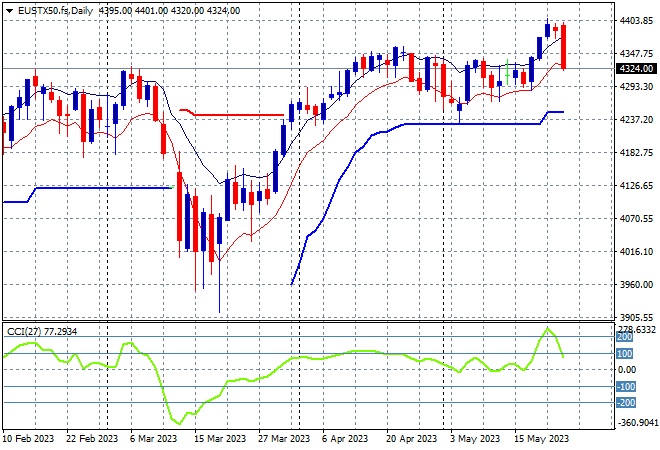Click the 15 Mar 2023 date label
660x450 pixels.
click(x=220, y=439)
